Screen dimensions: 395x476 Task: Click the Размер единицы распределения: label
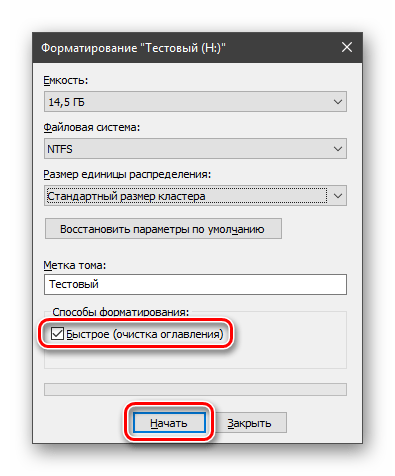pos(127,174)
